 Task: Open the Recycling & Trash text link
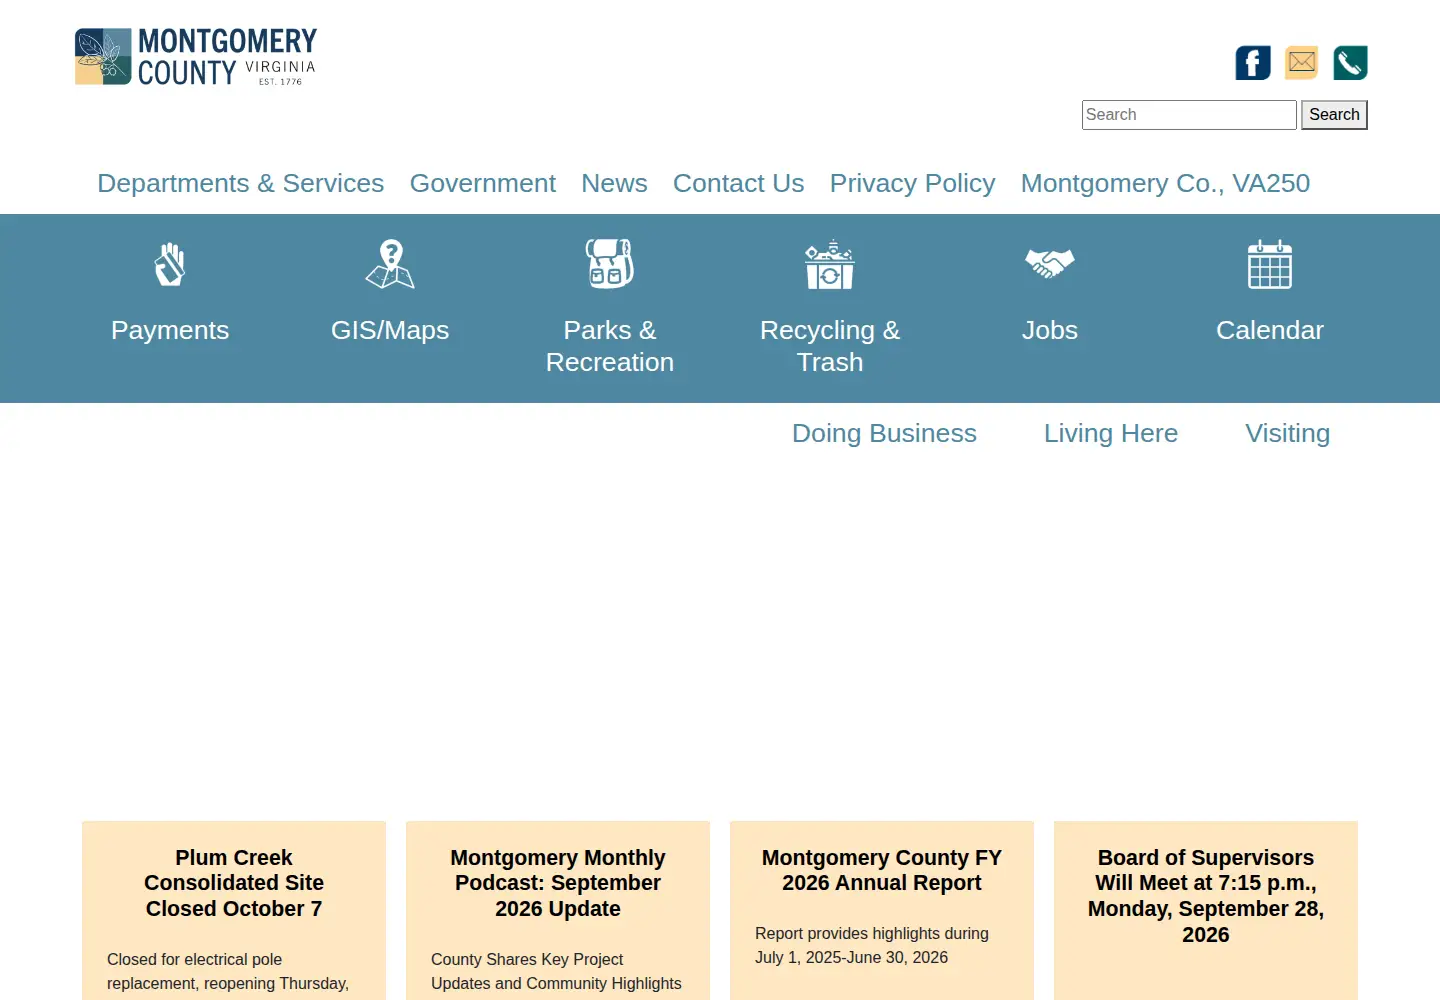coord(830,346)
